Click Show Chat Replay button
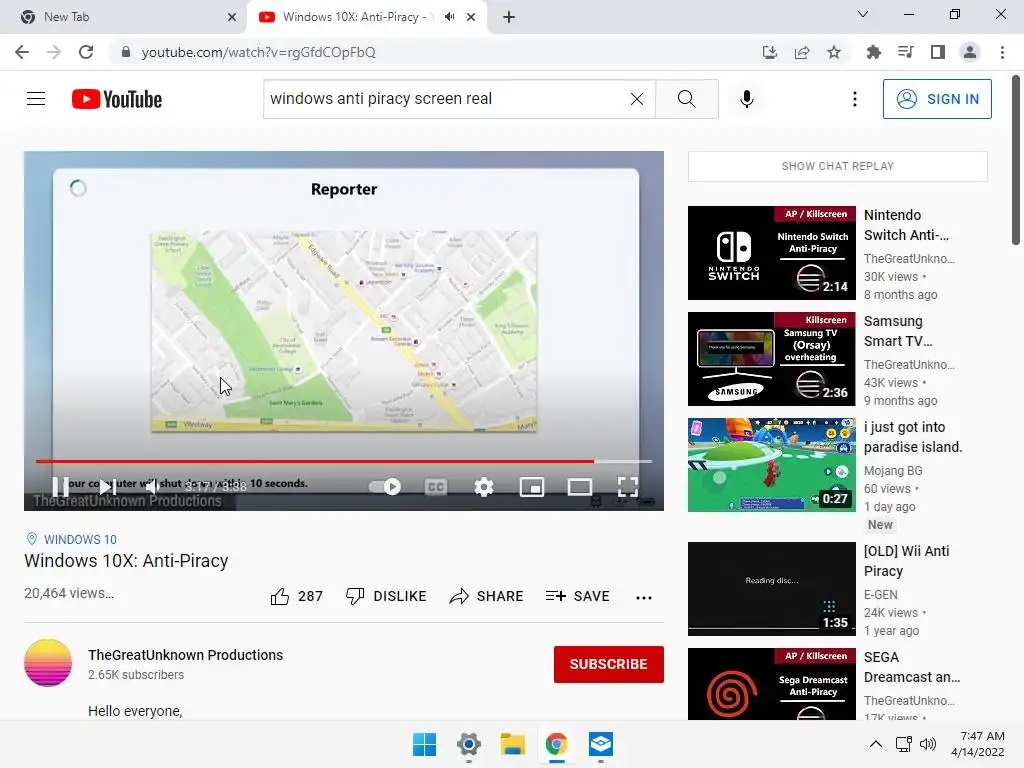1024x768 pixels. click(x=838, y=167)
